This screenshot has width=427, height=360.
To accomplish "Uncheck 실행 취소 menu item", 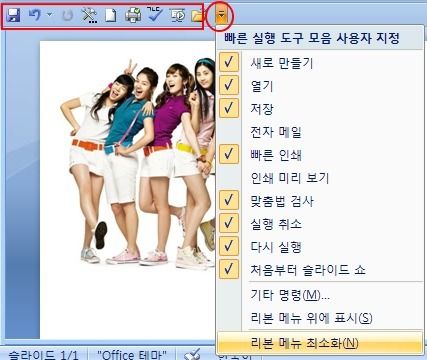I will tap(319, 223).
